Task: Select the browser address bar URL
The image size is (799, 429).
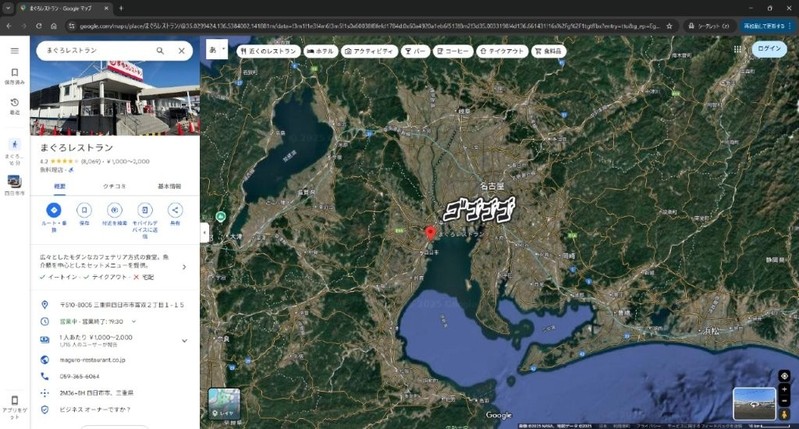Action: [x=369, y=26]
